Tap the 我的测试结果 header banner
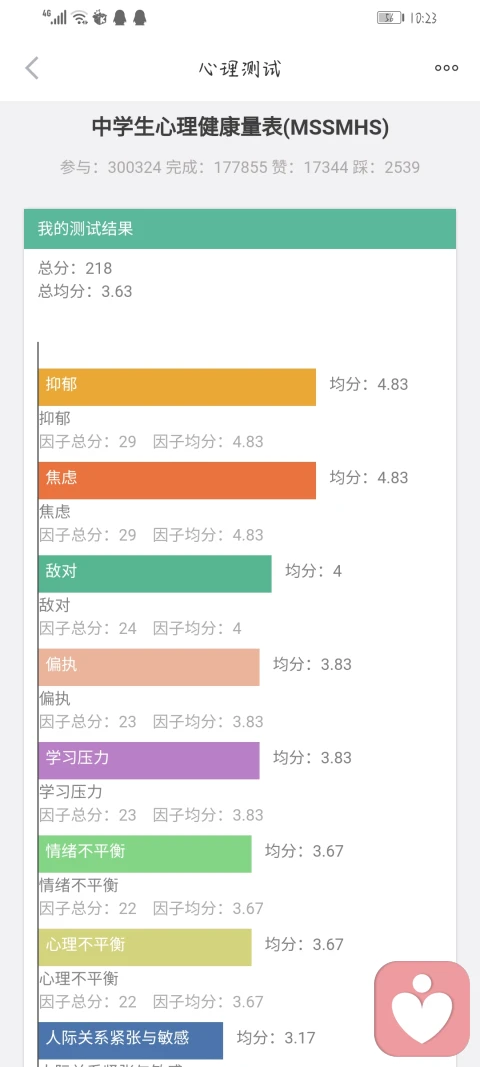 click(x=240, y=229)
